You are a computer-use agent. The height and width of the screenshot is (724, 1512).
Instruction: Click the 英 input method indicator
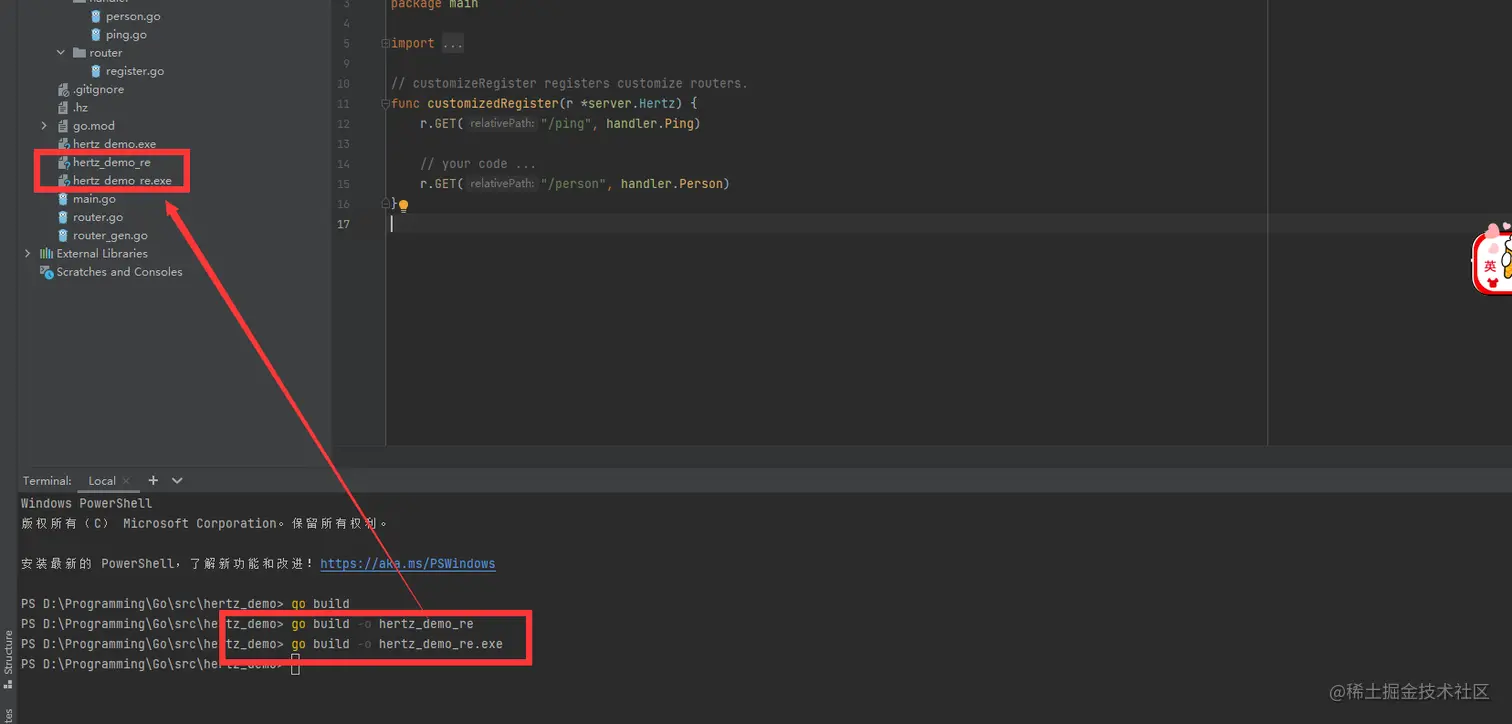pyautogui.click(x=1490, y=266)
